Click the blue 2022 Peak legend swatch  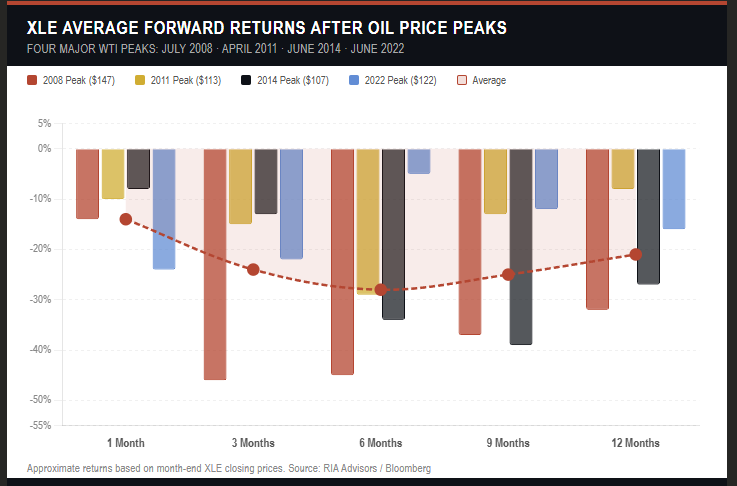tap(356, 80)
